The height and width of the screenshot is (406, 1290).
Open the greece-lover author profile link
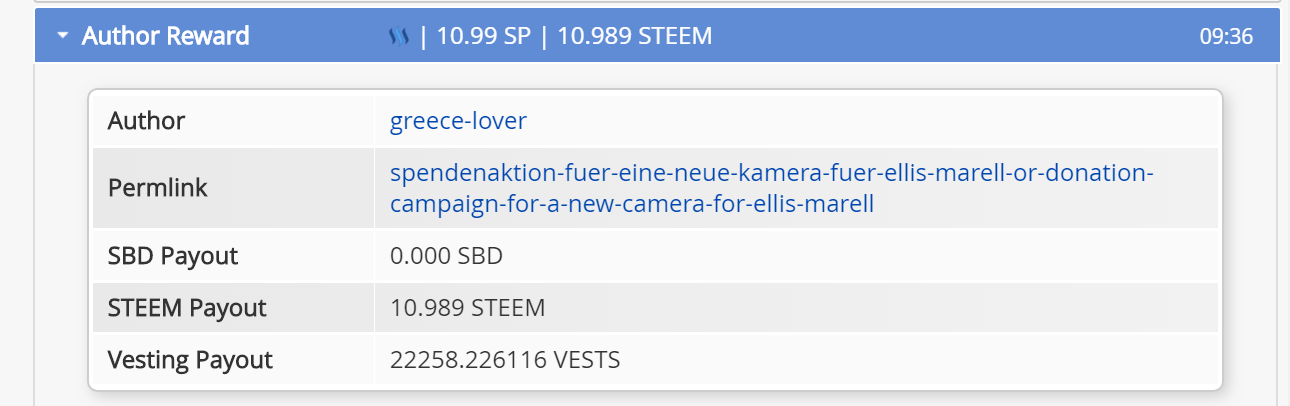point(458,121)
